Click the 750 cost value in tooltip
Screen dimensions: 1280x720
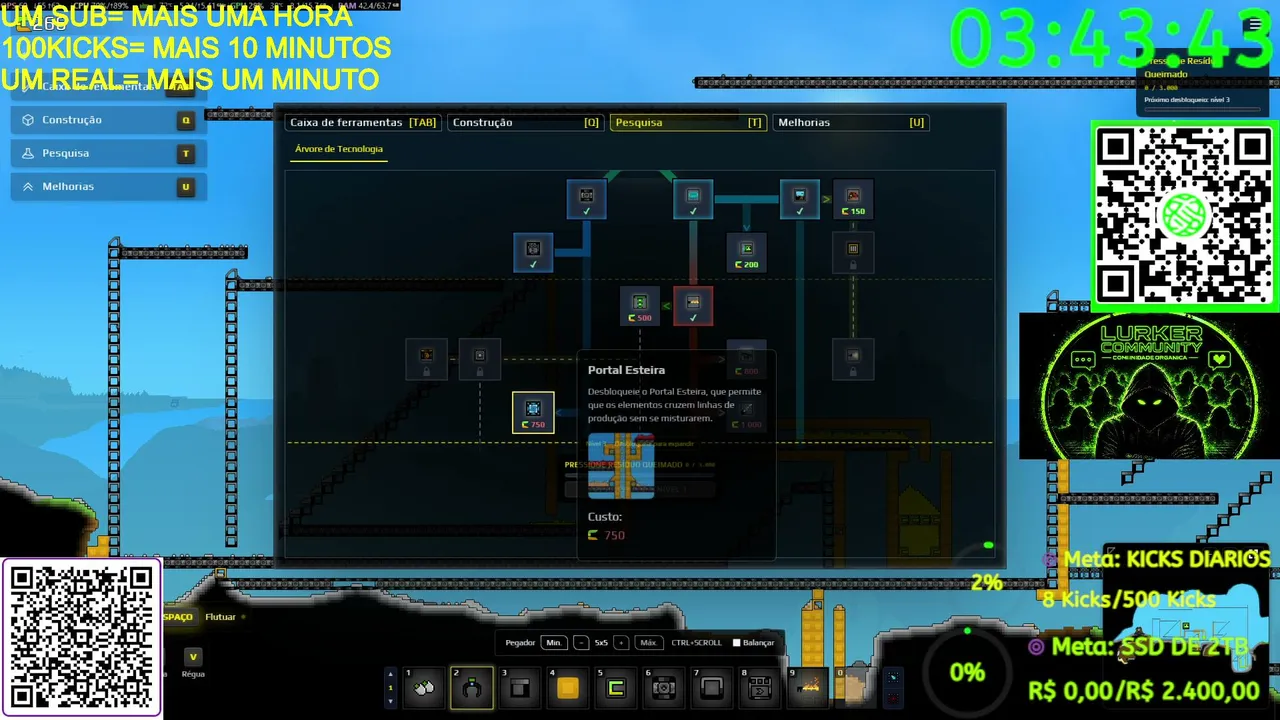coord(614,535)
